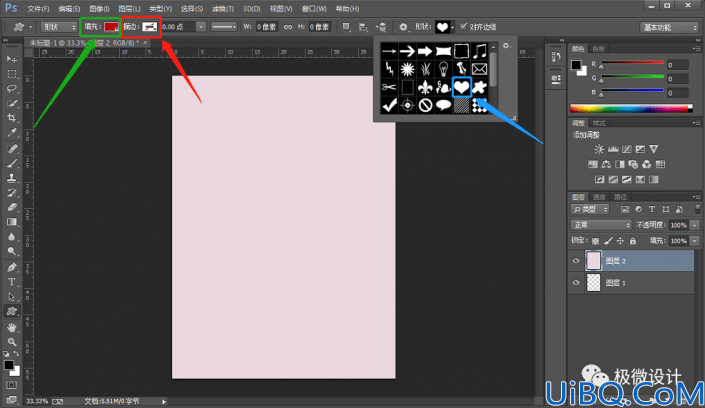Click the width W input field
The height and width of the screenshot is (408, 705).
pyautogui.click(x=267, y=27)
